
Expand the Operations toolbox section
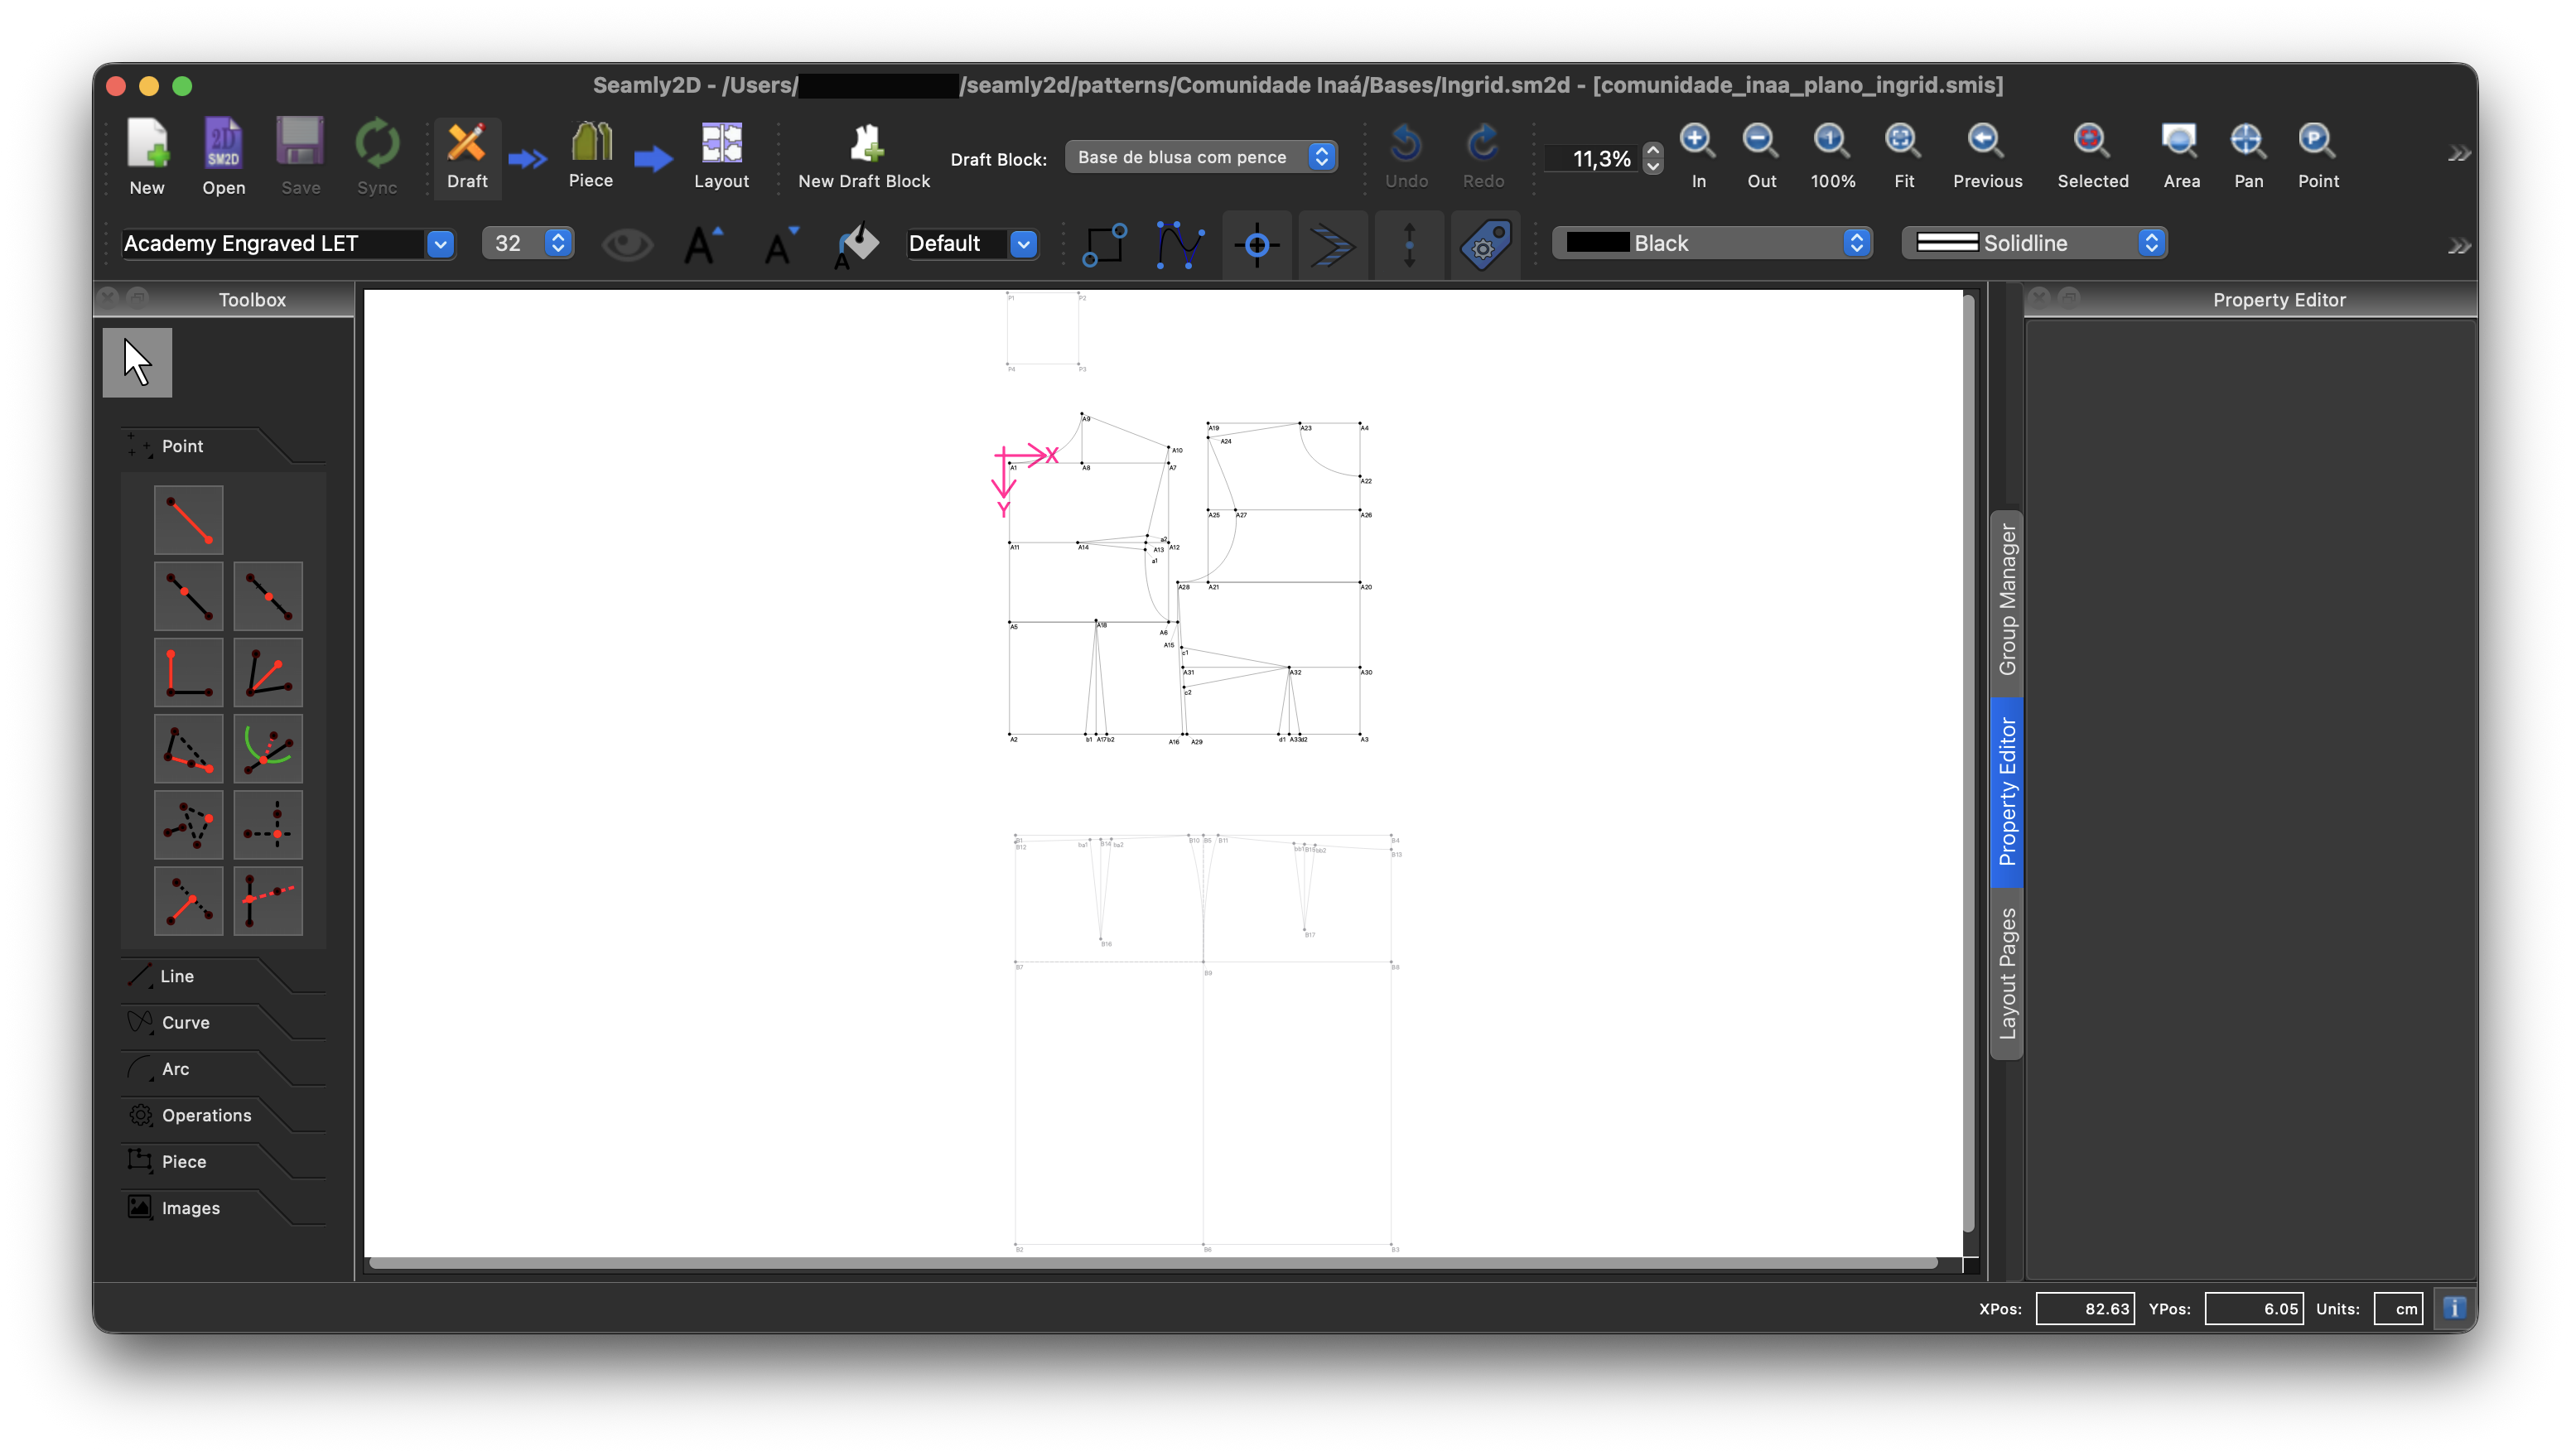[x=223, y=1115]
